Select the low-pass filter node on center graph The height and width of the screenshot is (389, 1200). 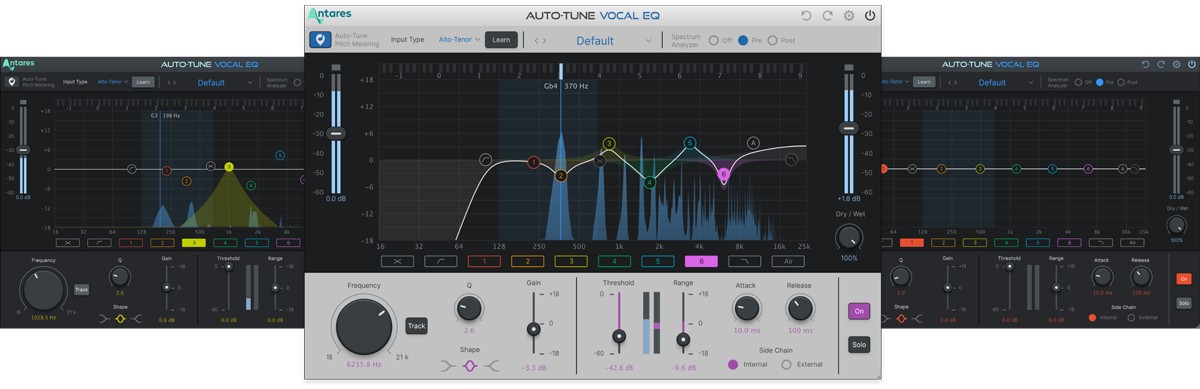point(791,159)
